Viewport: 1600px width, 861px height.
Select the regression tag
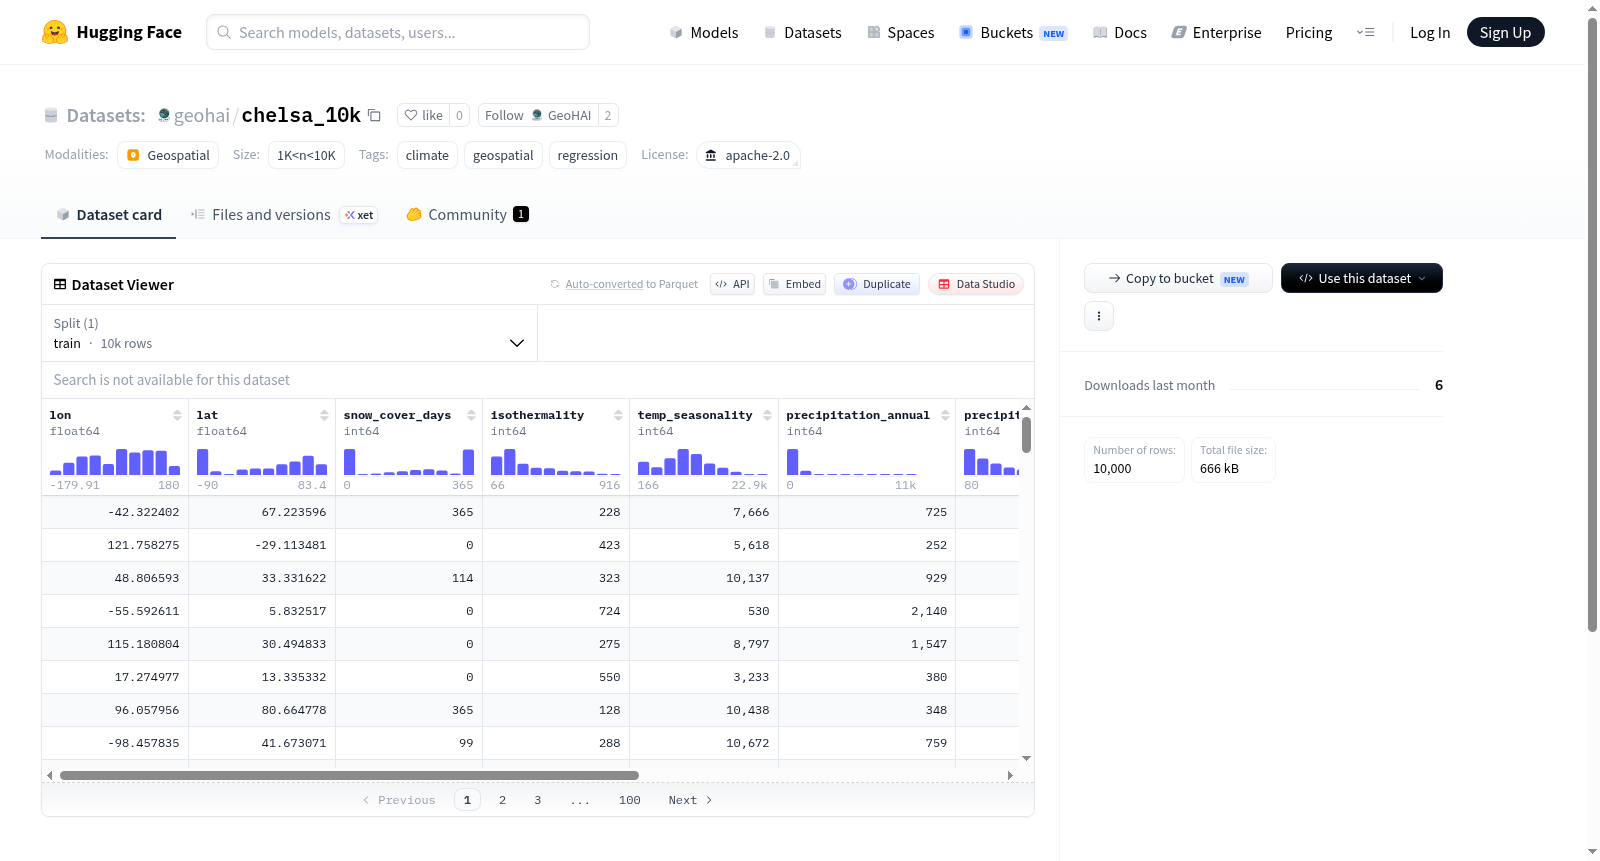[587, 155]
